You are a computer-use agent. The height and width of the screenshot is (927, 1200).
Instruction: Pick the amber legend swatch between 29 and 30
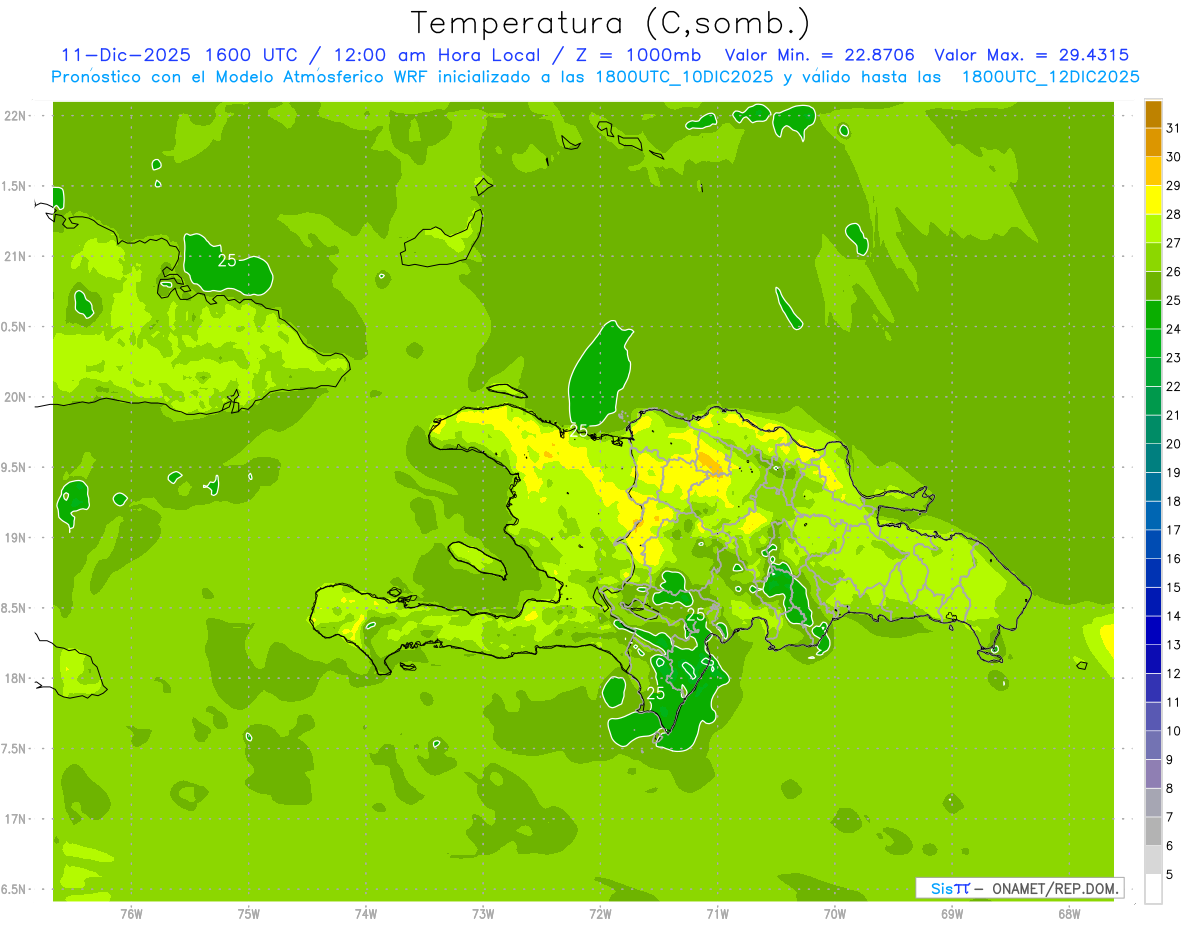pos(1153,171)
